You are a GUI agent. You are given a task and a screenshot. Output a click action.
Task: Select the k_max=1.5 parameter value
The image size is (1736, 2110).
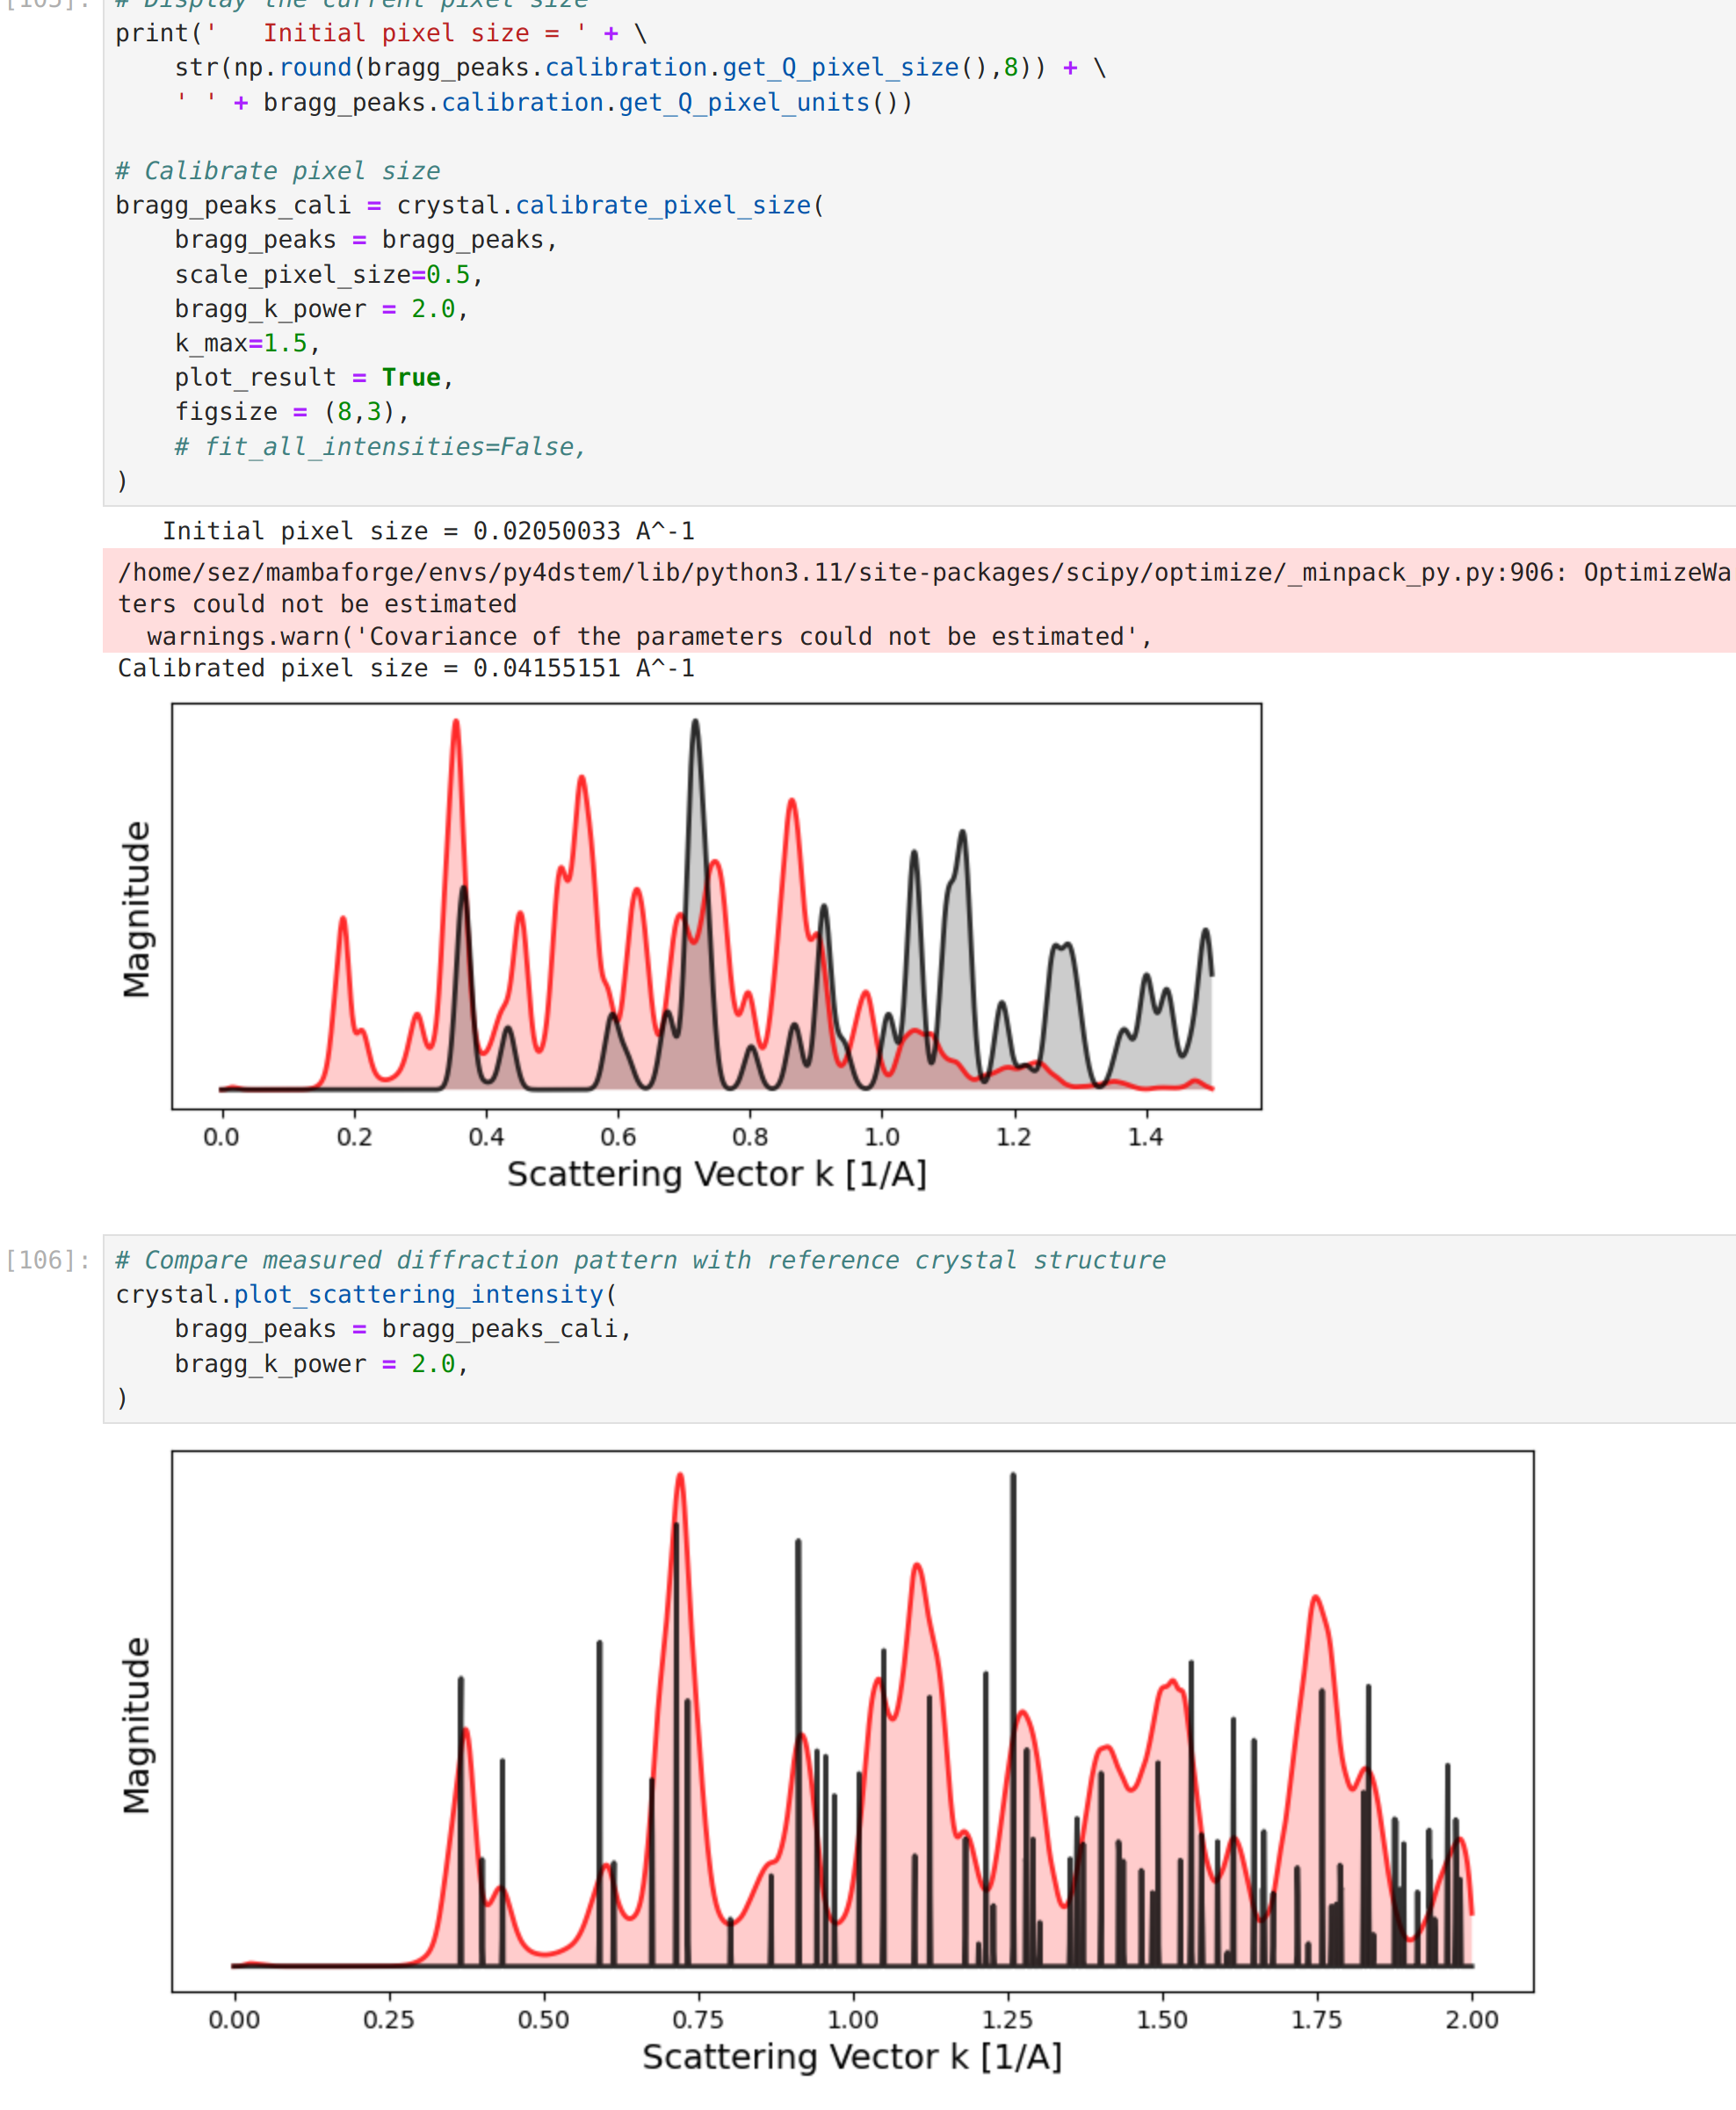pyautogui.click(x=244, y=343)
